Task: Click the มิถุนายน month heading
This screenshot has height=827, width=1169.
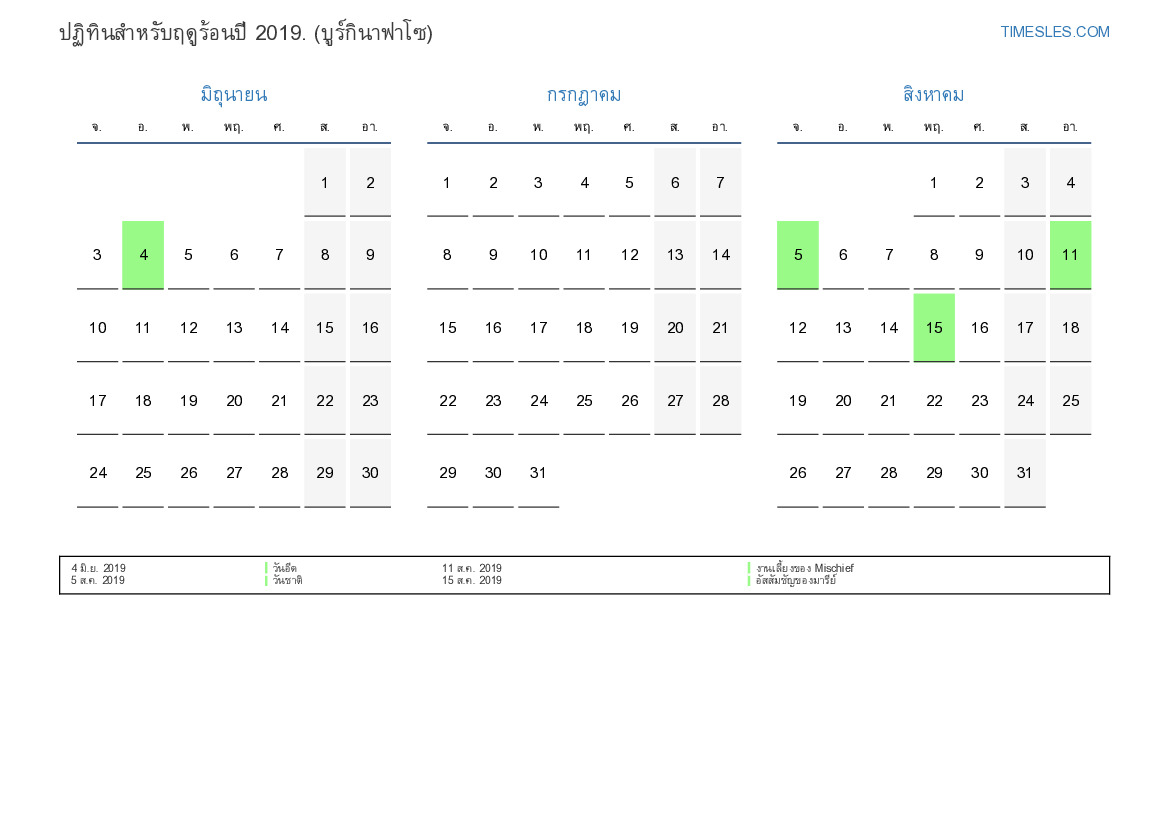Action: 233,95
